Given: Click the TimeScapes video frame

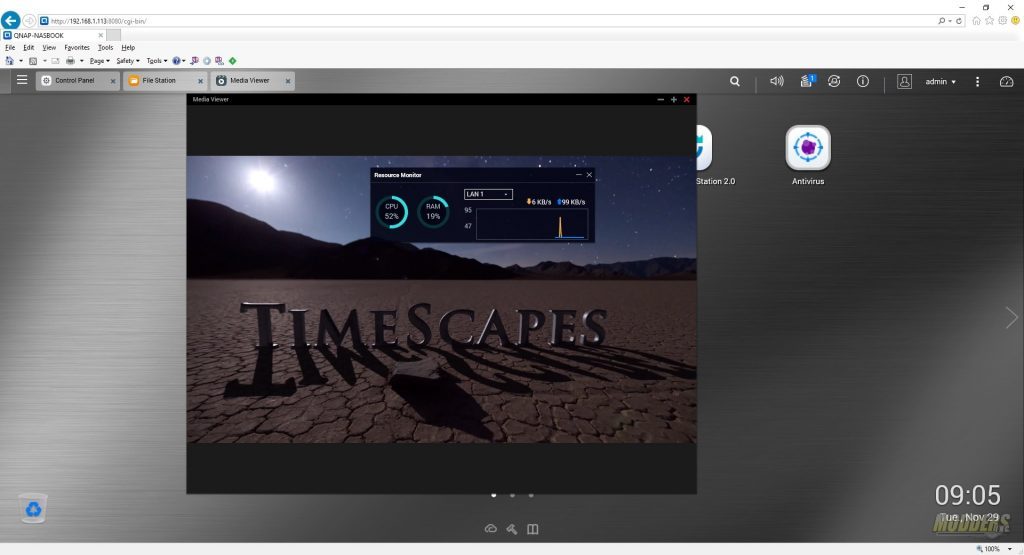Looking at the screenshot, I should 441,299.
